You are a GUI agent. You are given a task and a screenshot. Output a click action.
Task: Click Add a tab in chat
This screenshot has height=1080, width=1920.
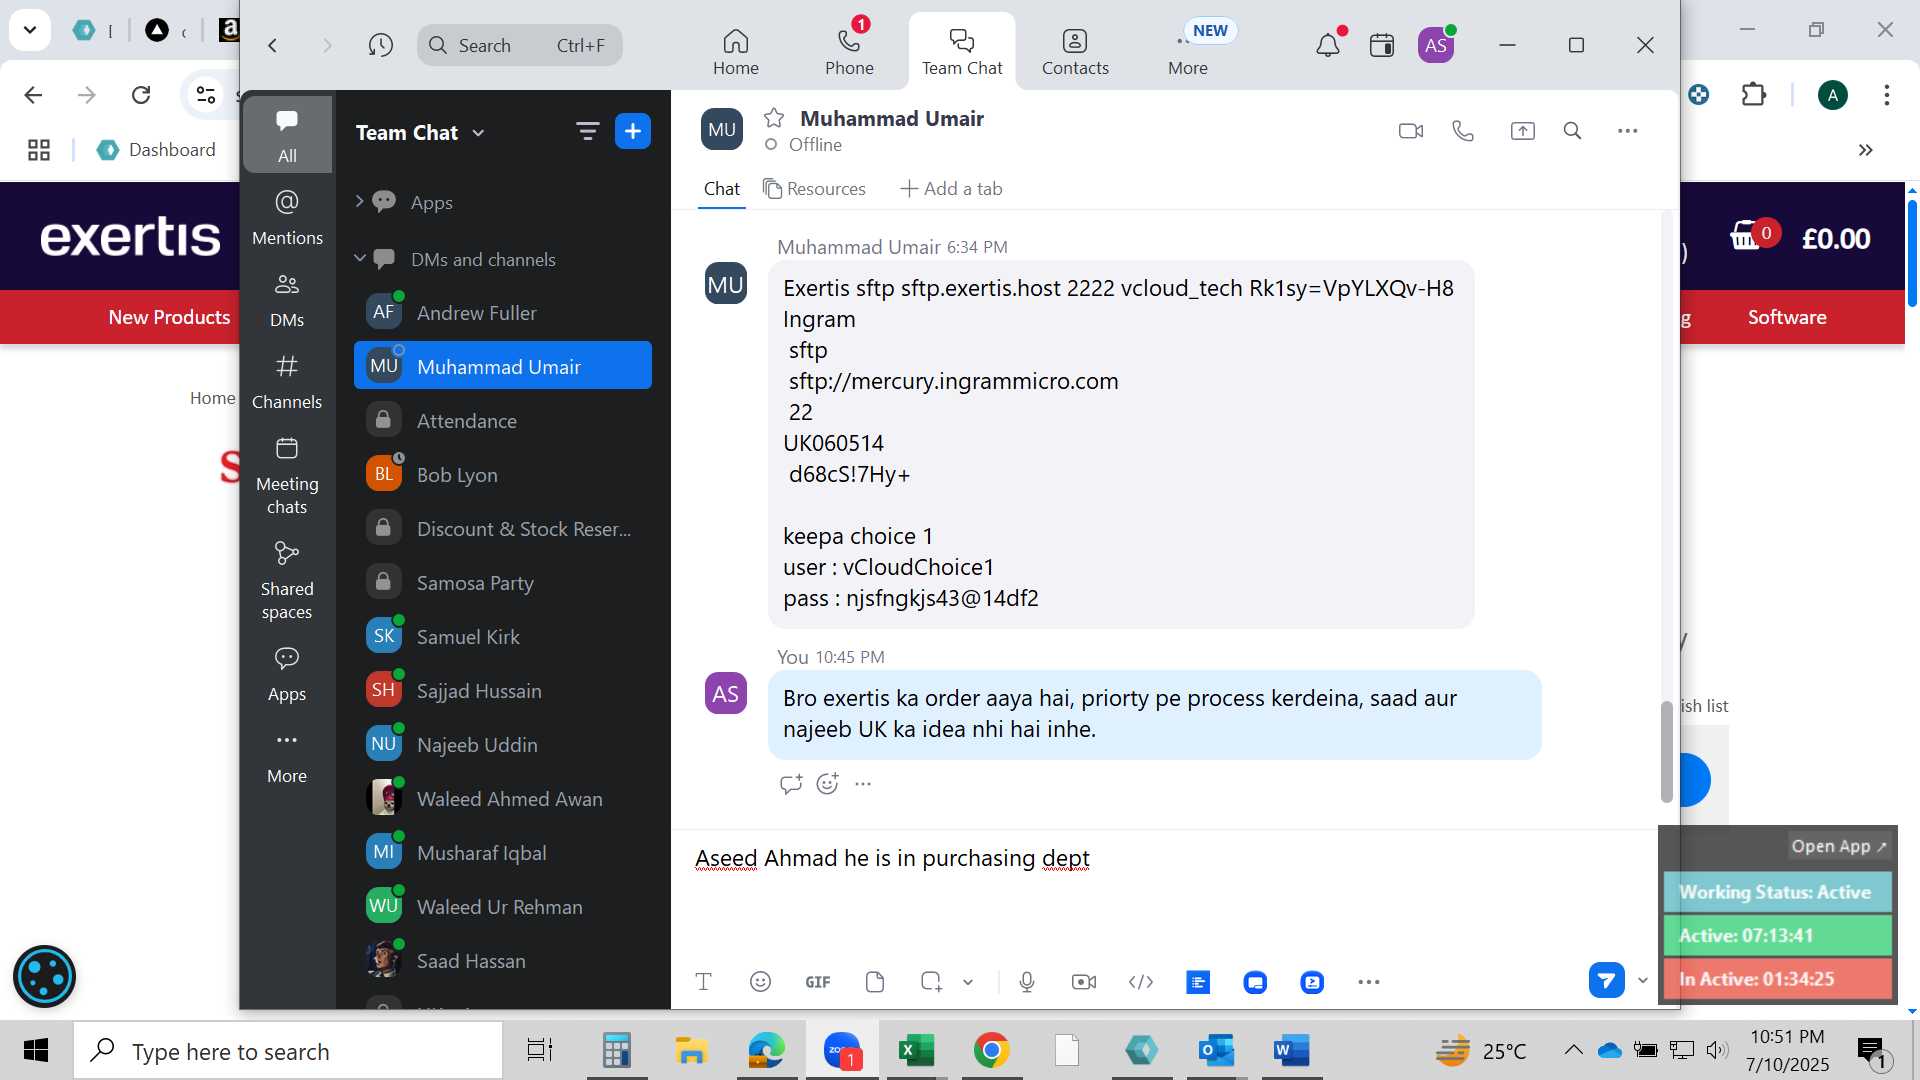[951, 189]
